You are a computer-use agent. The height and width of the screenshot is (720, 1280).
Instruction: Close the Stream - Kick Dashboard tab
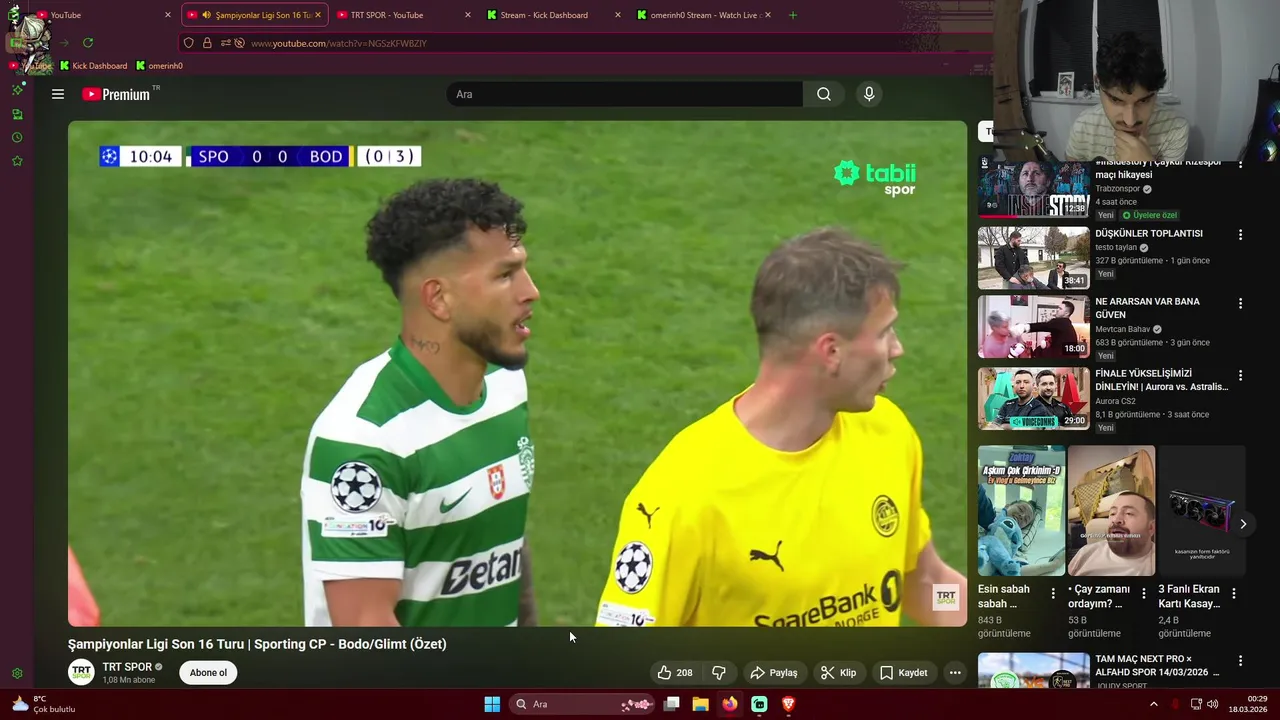[x=617, y=15]
